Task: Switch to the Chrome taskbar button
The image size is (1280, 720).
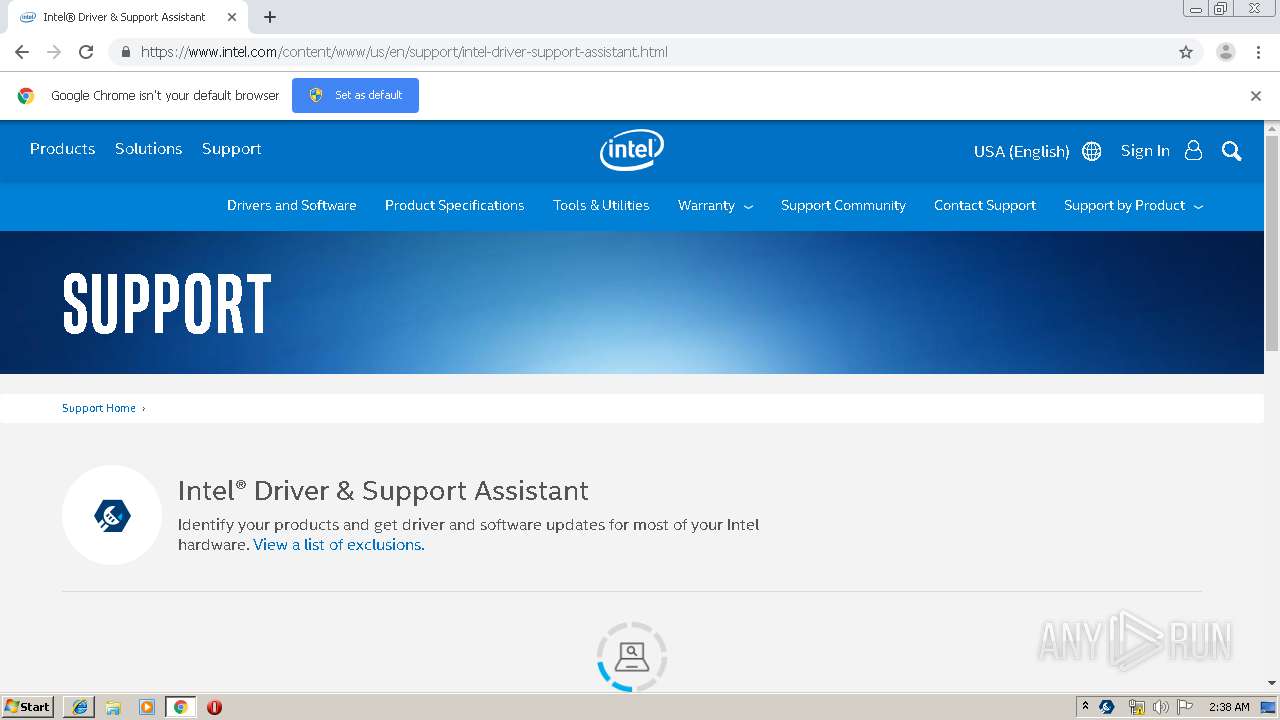Action: point(180,707)
